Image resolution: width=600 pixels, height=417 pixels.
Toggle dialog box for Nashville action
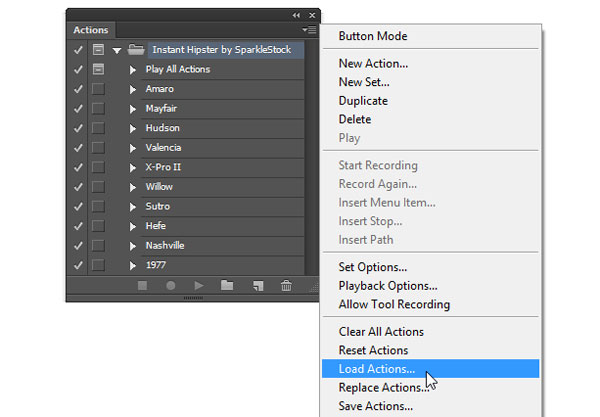pos(98,245)
